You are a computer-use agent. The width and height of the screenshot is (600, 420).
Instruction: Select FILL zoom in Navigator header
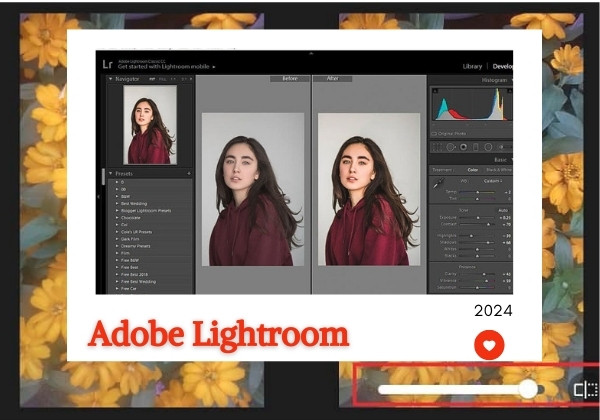pyautogui.click(x=163, y=79)
